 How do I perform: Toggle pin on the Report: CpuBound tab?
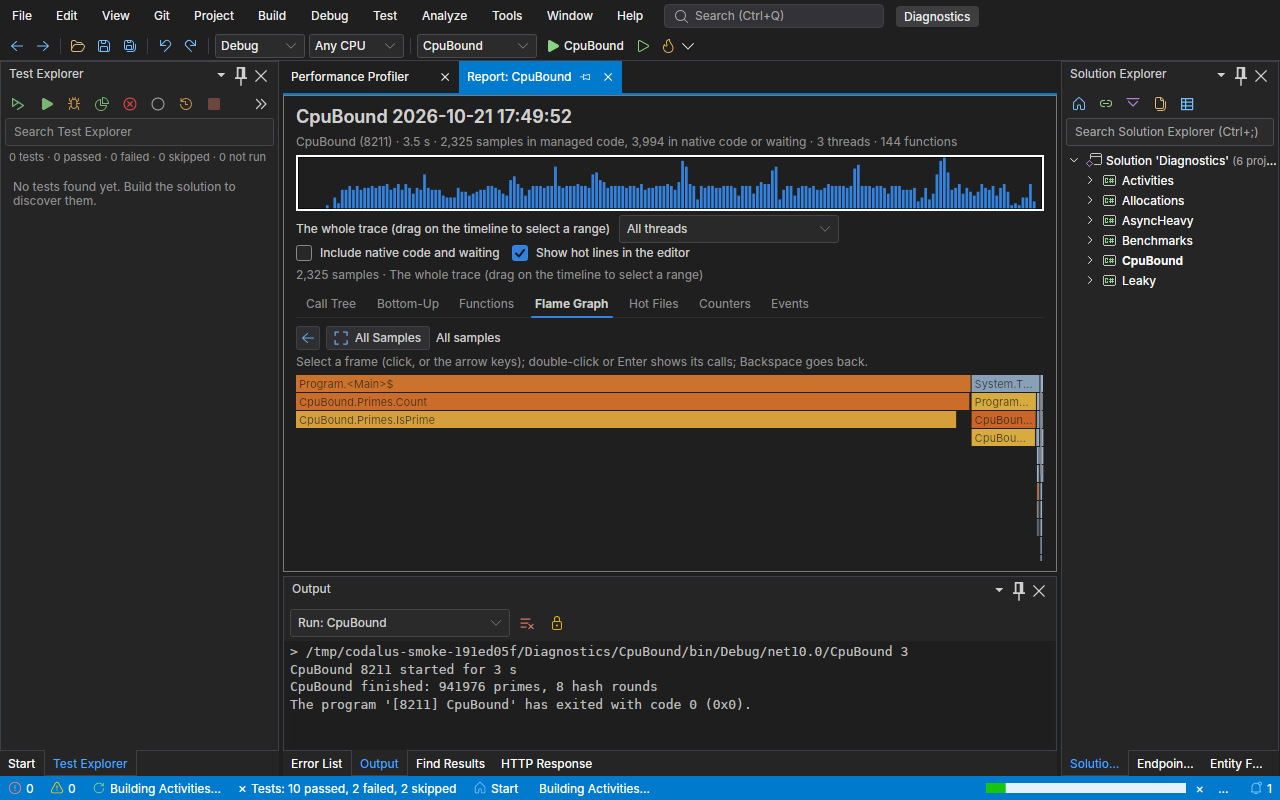586,77
